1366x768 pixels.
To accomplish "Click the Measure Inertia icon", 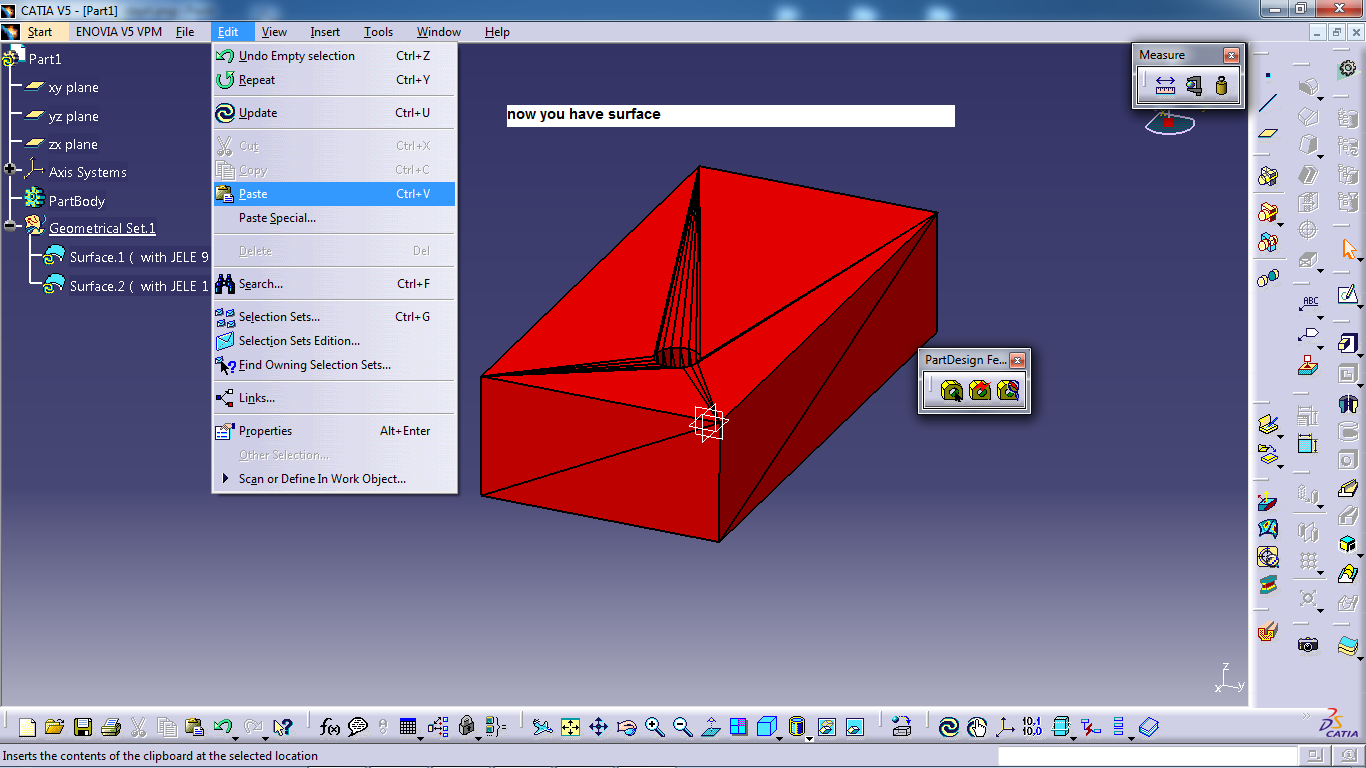I will (x=1221, y=86).
